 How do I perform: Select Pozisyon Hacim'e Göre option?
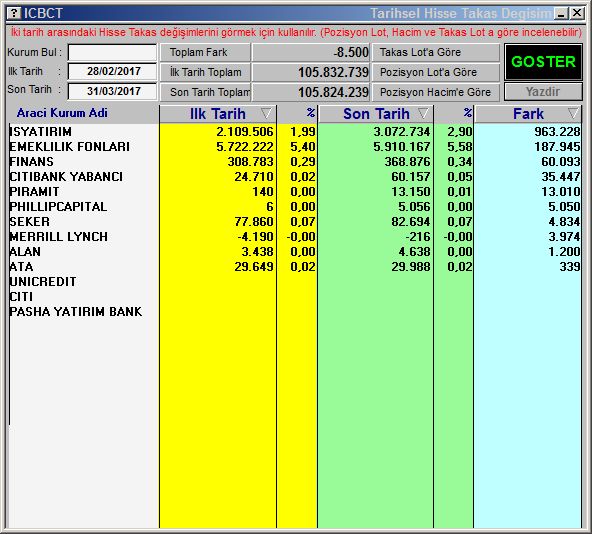(436, 92)
